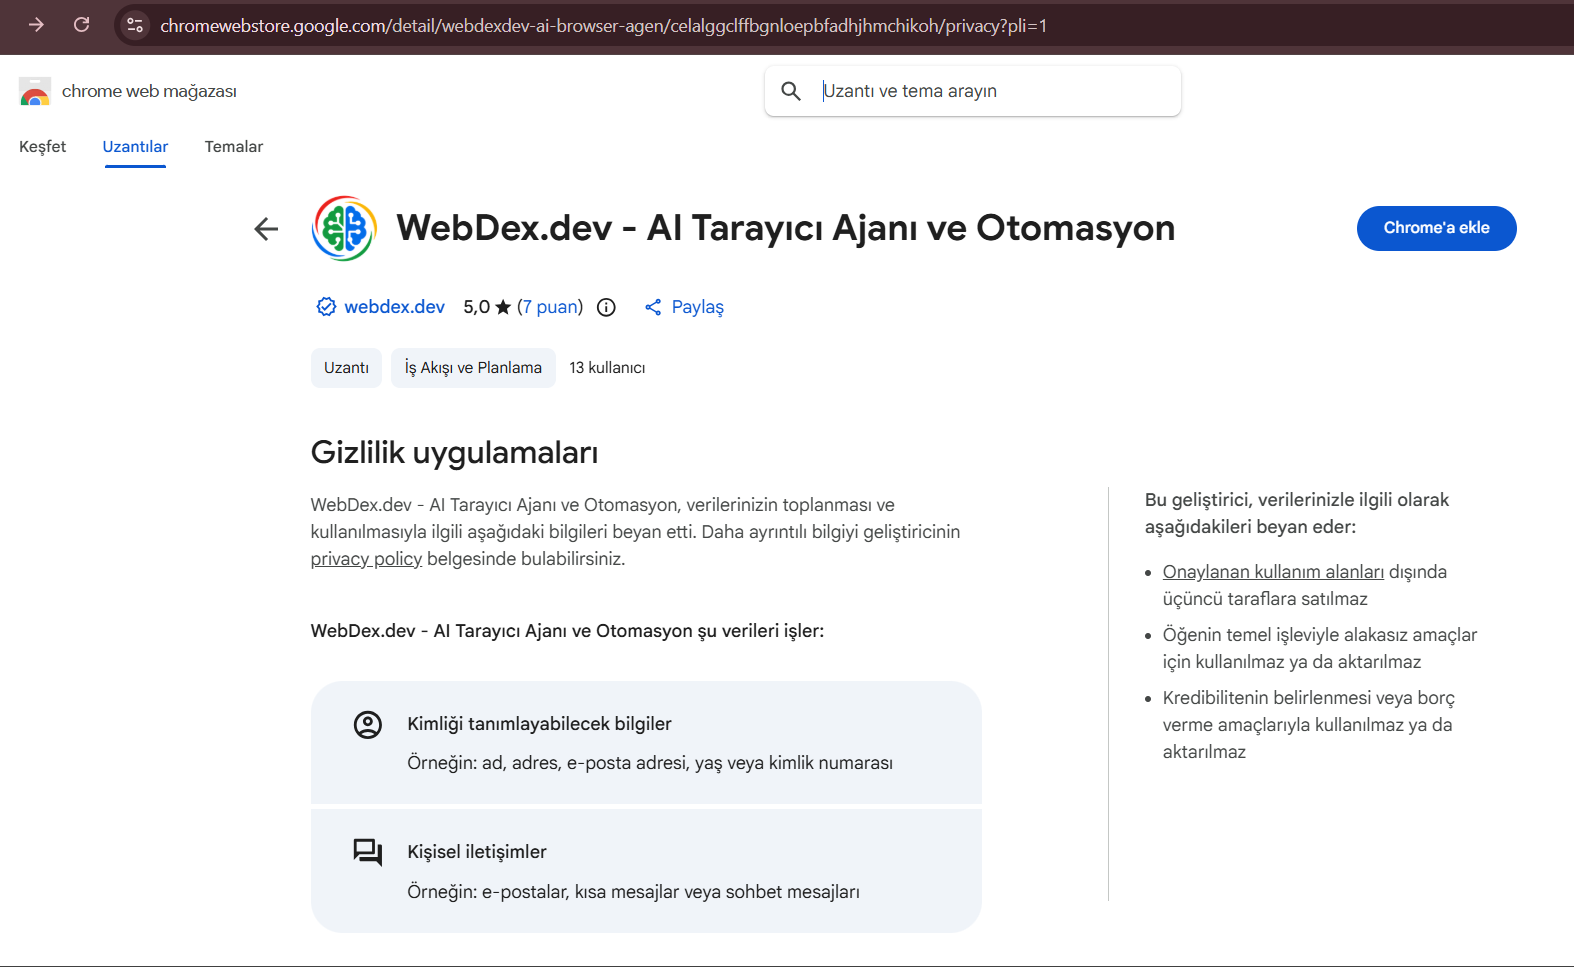Click the Paylaş share link
This screenshot has height=967, width=1574.
pyautogui.click(x=697, y=307)
